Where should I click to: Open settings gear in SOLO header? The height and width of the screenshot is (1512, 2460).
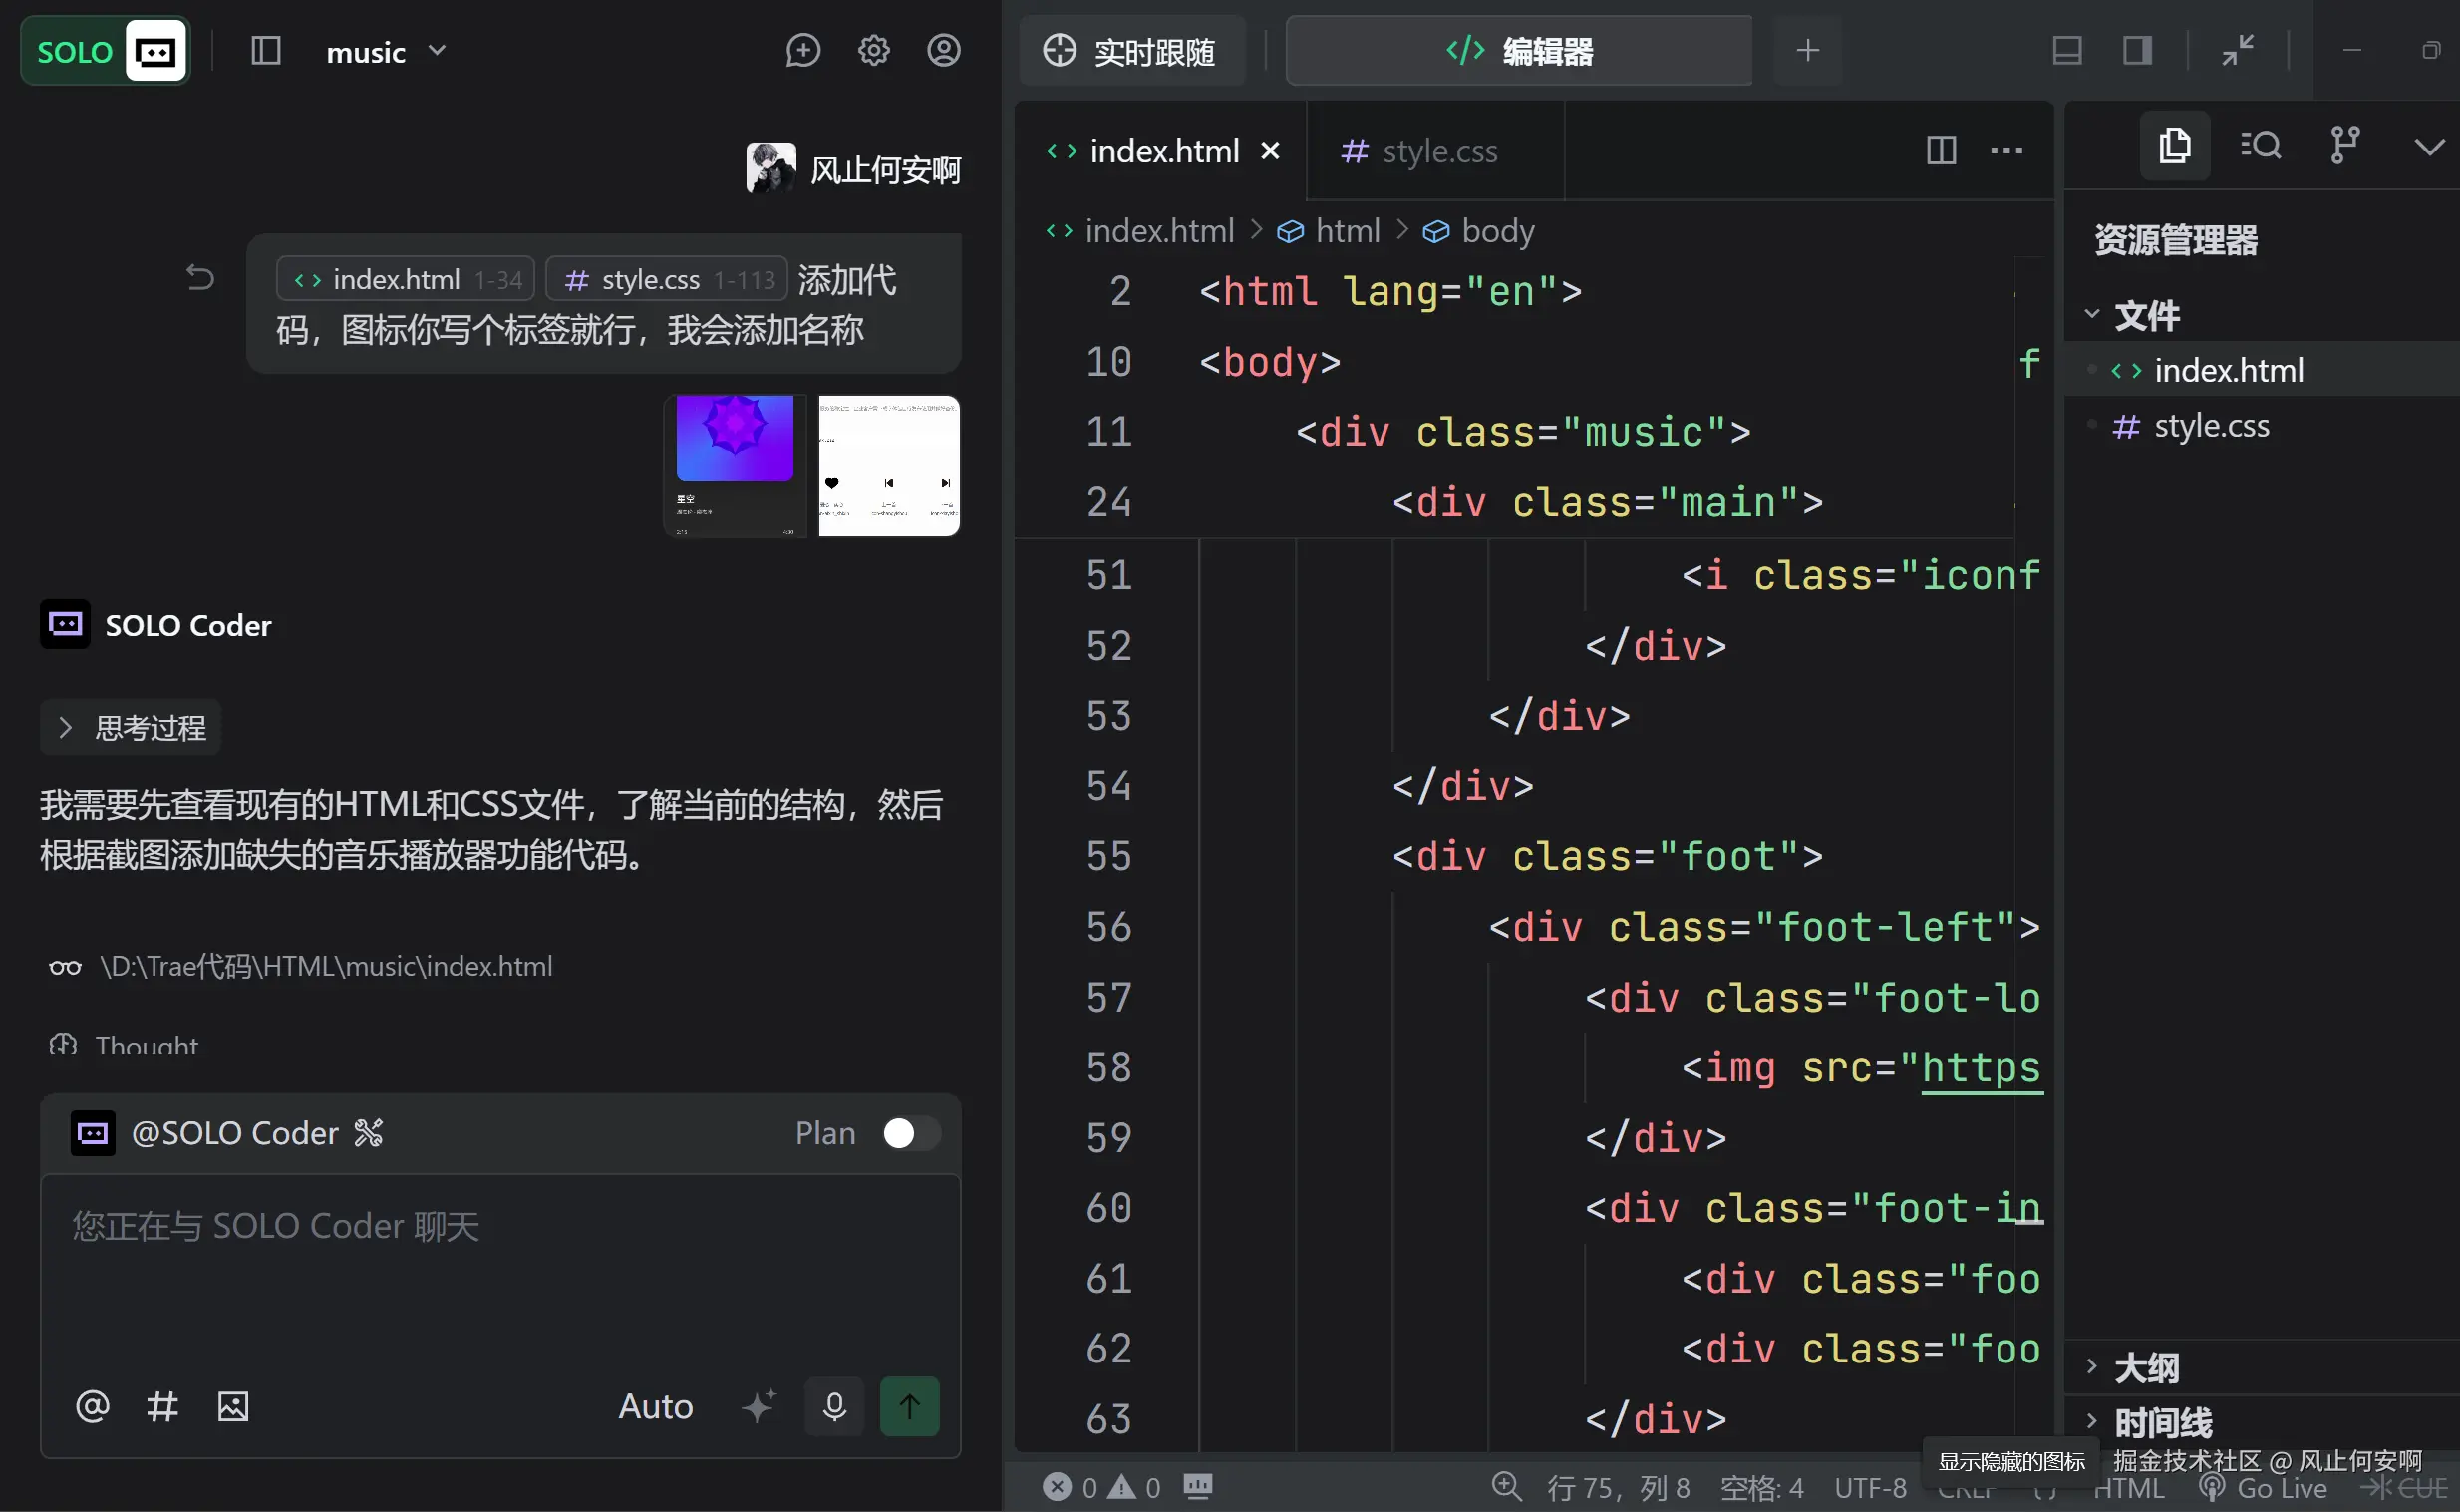pyautogui.click(x=873, y=51)
